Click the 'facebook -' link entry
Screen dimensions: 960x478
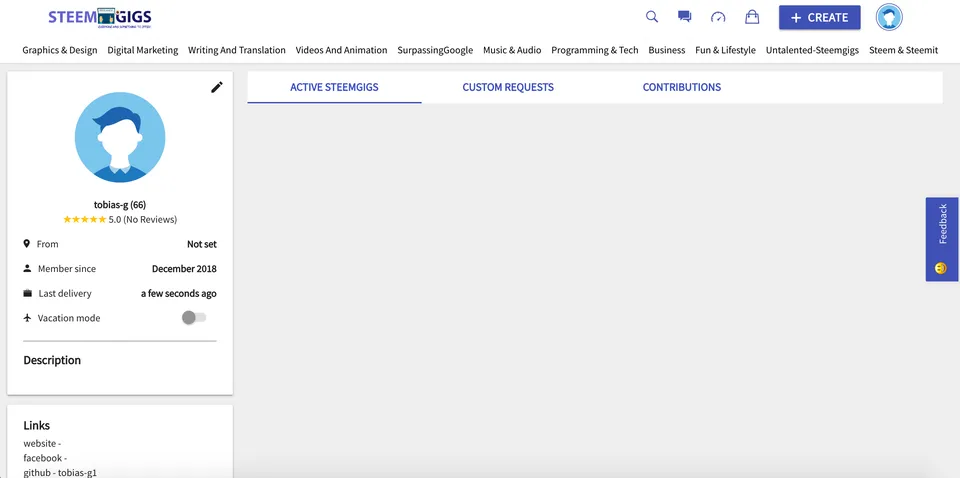pyautogui.click(x=45, y=458)
